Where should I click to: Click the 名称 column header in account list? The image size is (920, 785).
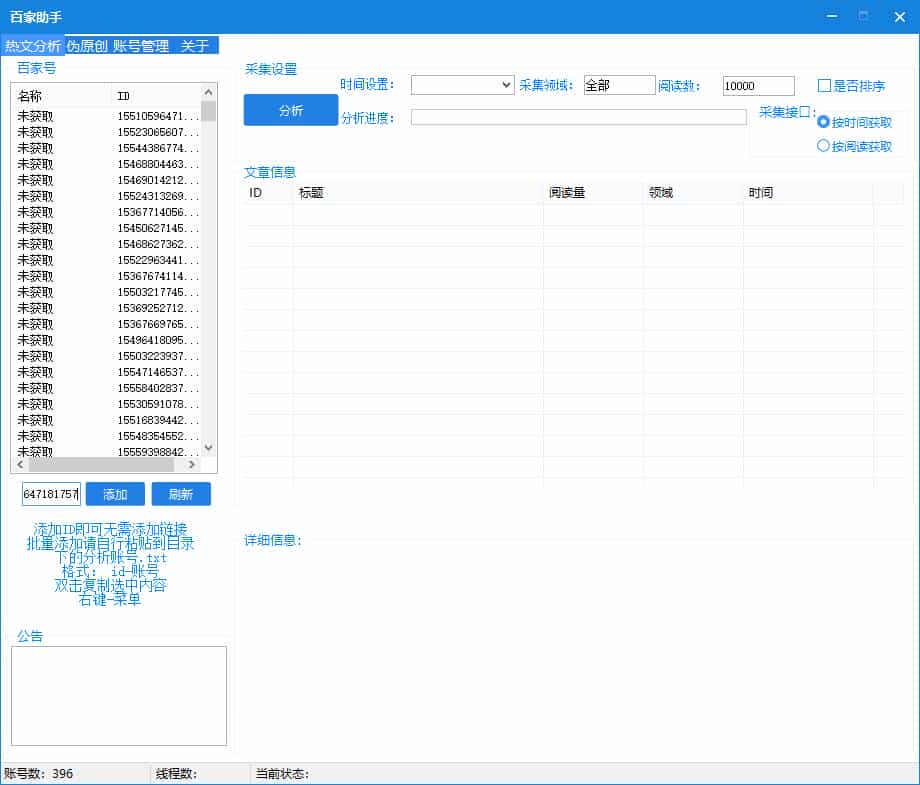60,96
